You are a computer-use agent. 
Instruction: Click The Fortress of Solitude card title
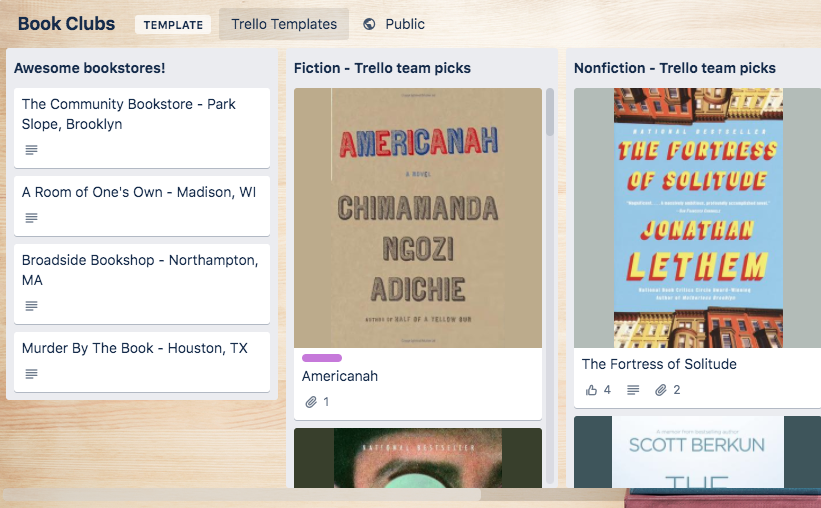[x=659, y=365]
